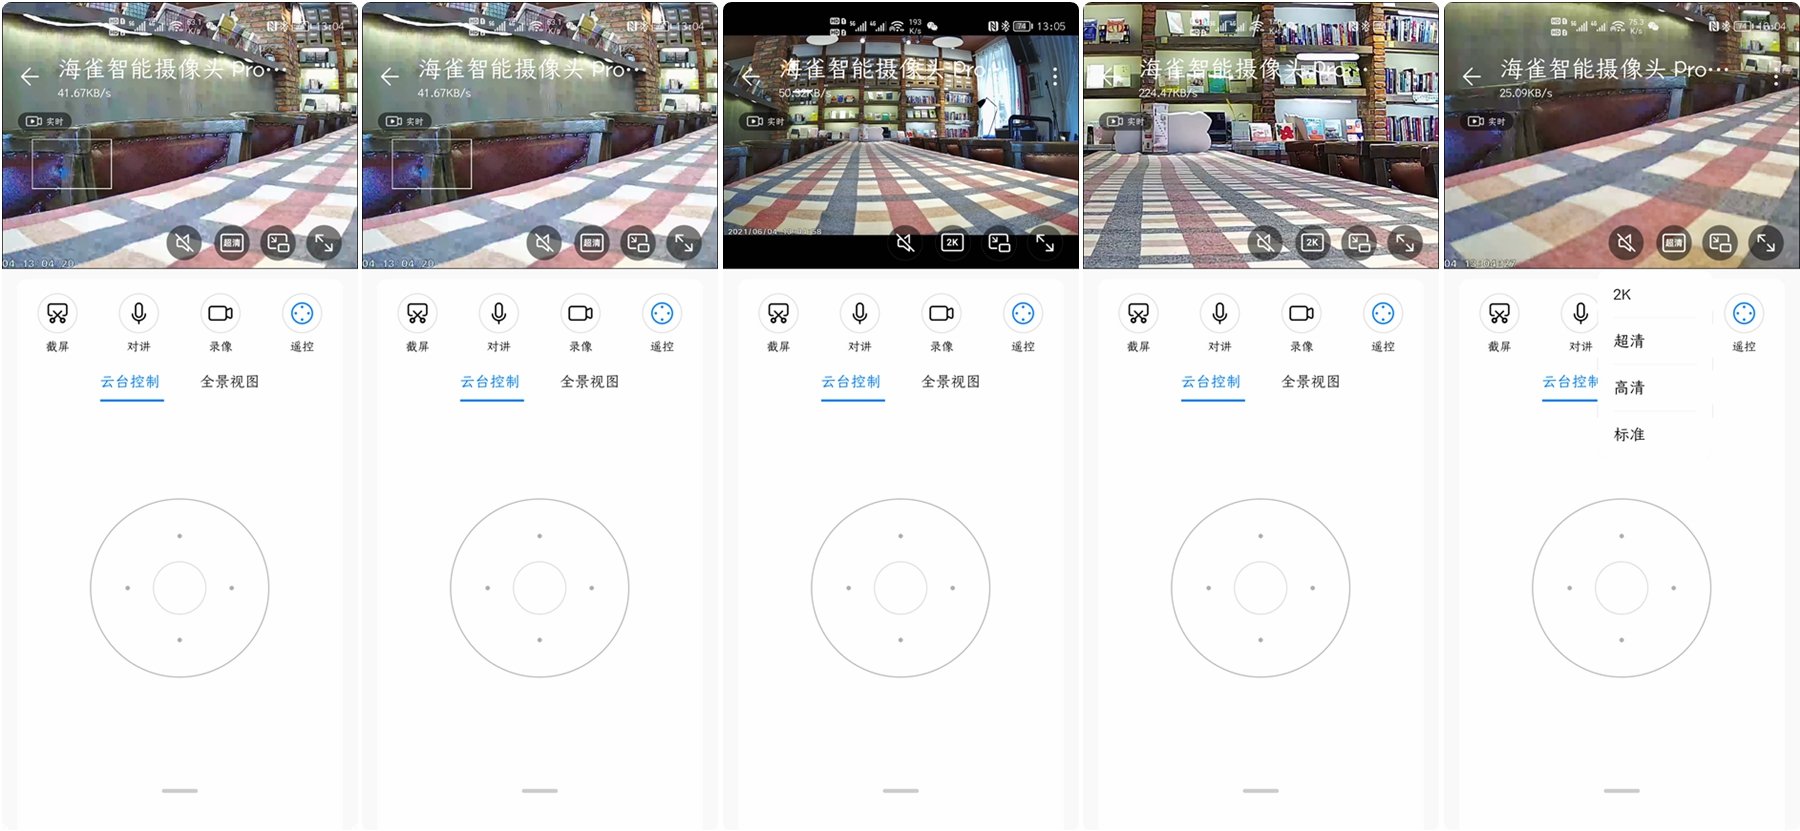The width and height of the screenshot is (1800, 831).
Task: Open three-dot menu on the 25.09KB/s screen
Action: (x=1776, y=76)
